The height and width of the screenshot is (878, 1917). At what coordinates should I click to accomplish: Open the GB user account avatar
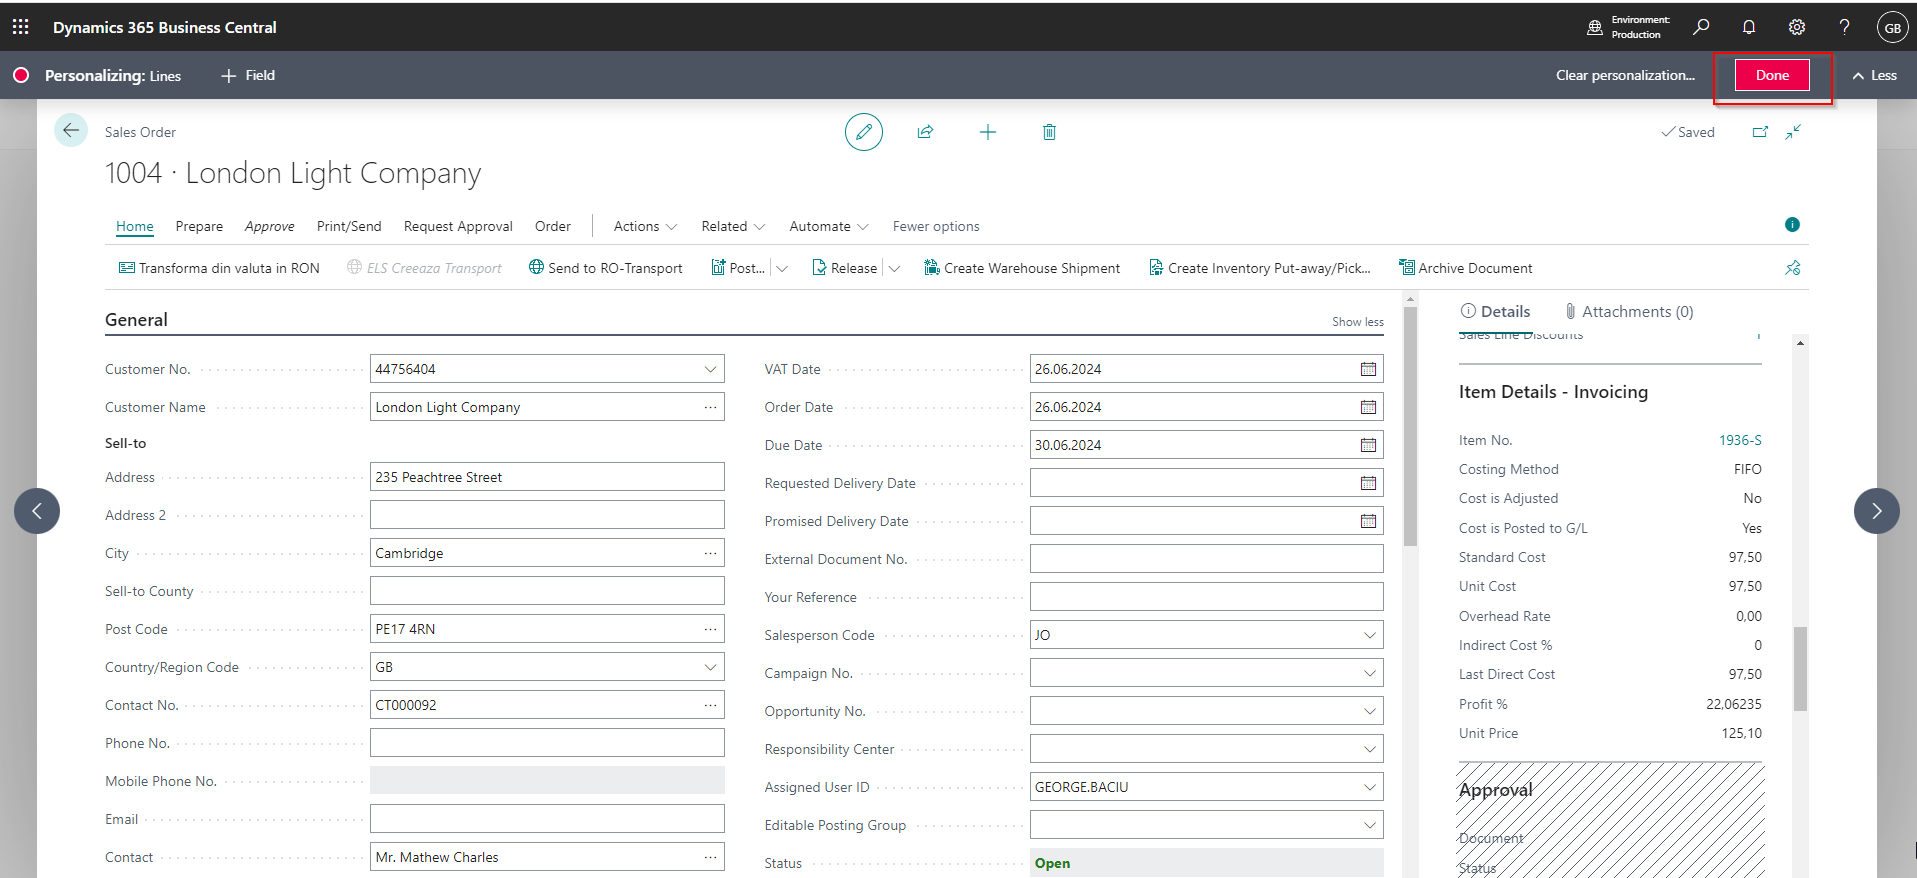click(x=1892, y=28)
